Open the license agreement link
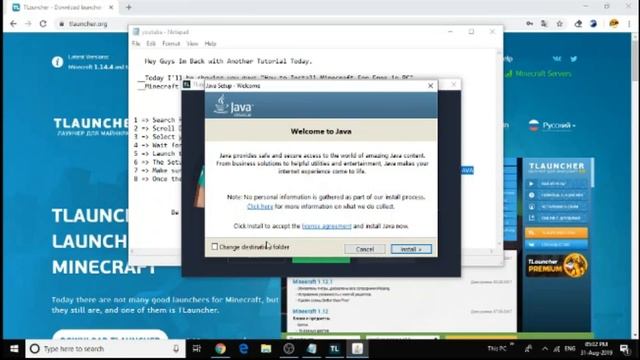 (x=327, y=226)
